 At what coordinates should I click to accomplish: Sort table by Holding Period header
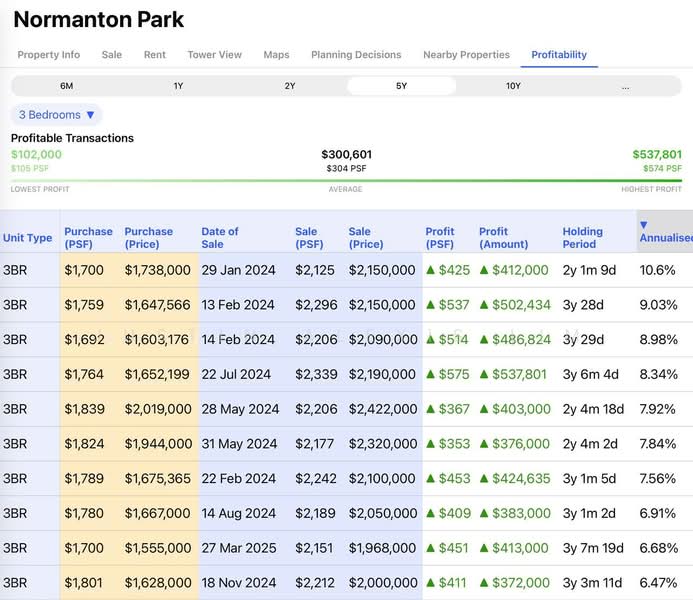tap(584, 238)
